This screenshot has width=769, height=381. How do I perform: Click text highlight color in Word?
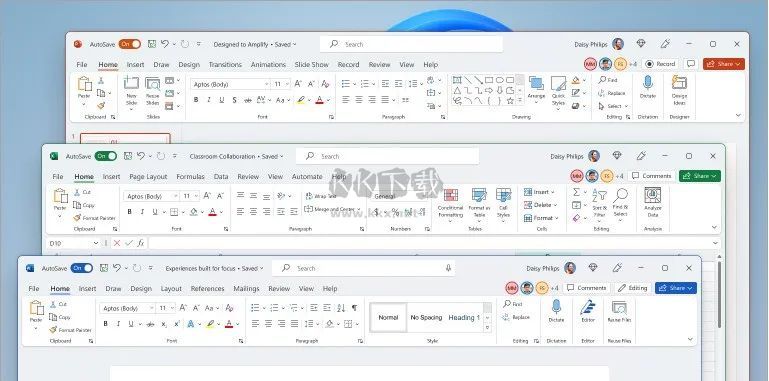click(210, 324)
